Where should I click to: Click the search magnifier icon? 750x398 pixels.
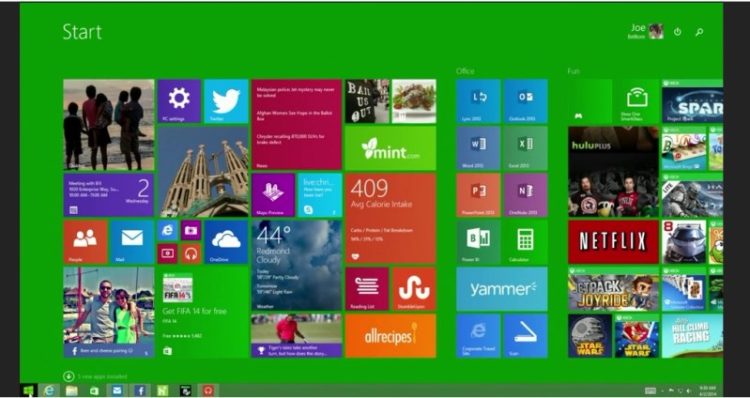tap(699, 32)
